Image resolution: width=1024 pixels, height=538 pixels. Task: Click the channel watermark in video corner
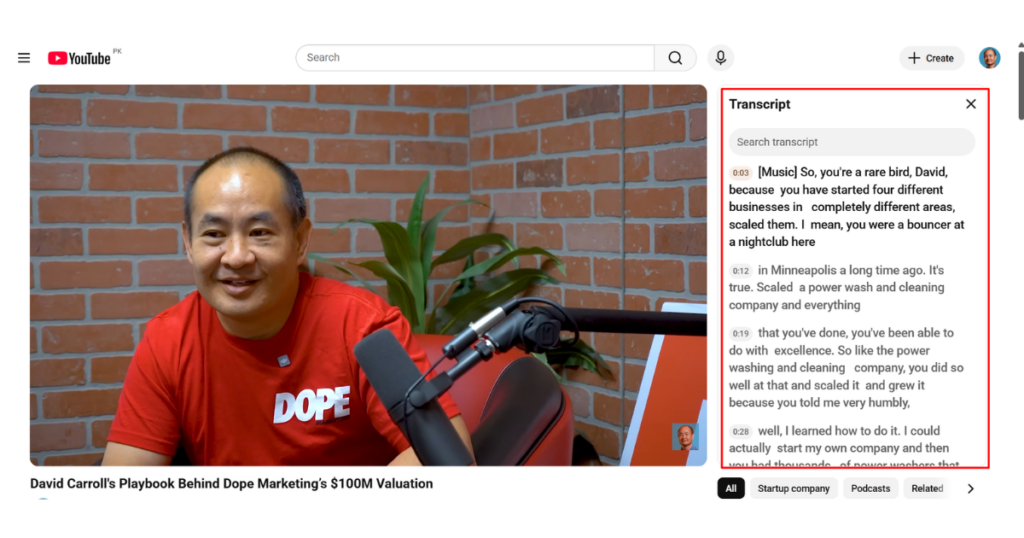click(x=685, y=437)
